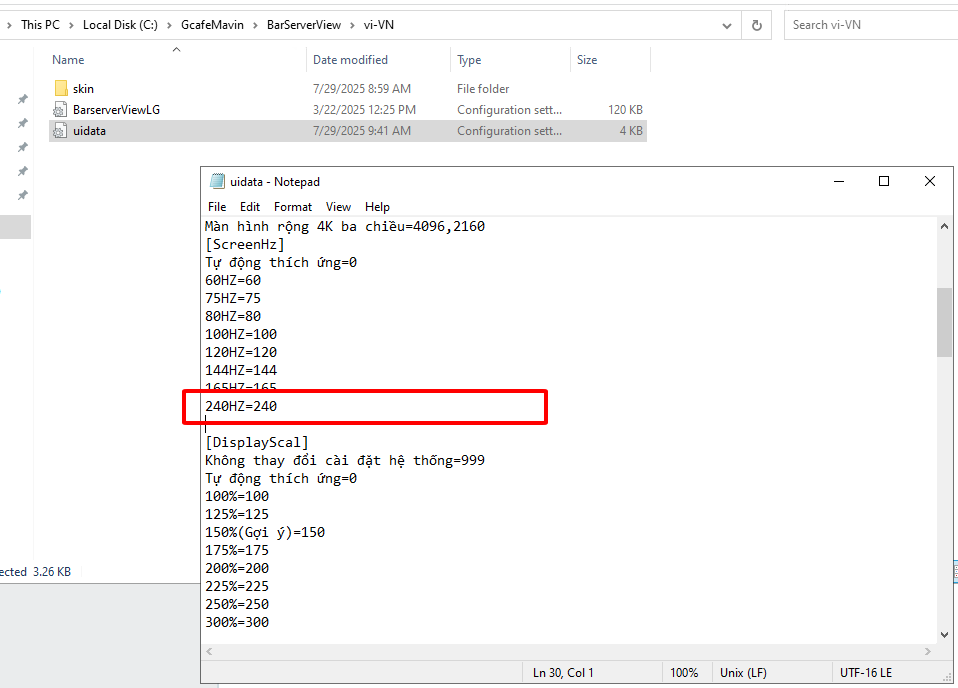This screenshot has height=688, width=958.
Task: Maximize the Notepad window
Action: (884, 181)
